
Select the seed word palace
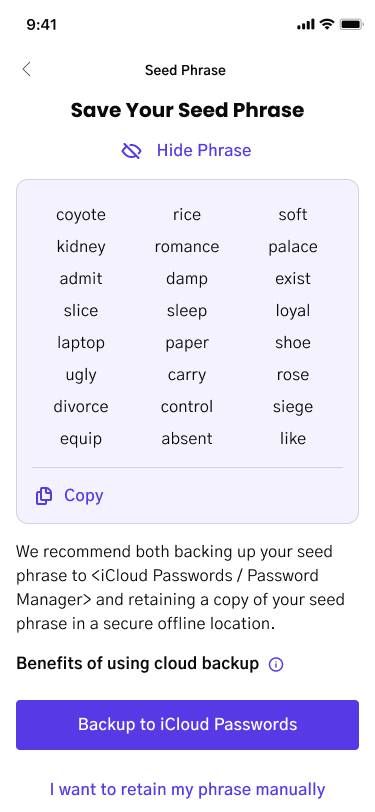293,247
